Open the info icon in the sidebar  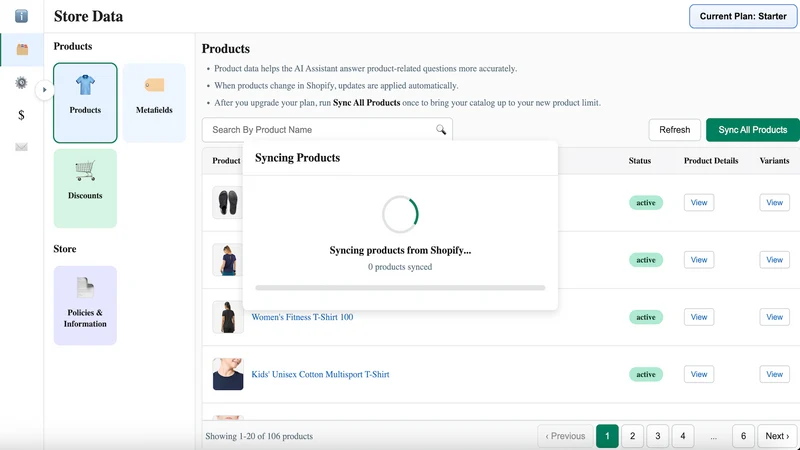tap(21, 16)
